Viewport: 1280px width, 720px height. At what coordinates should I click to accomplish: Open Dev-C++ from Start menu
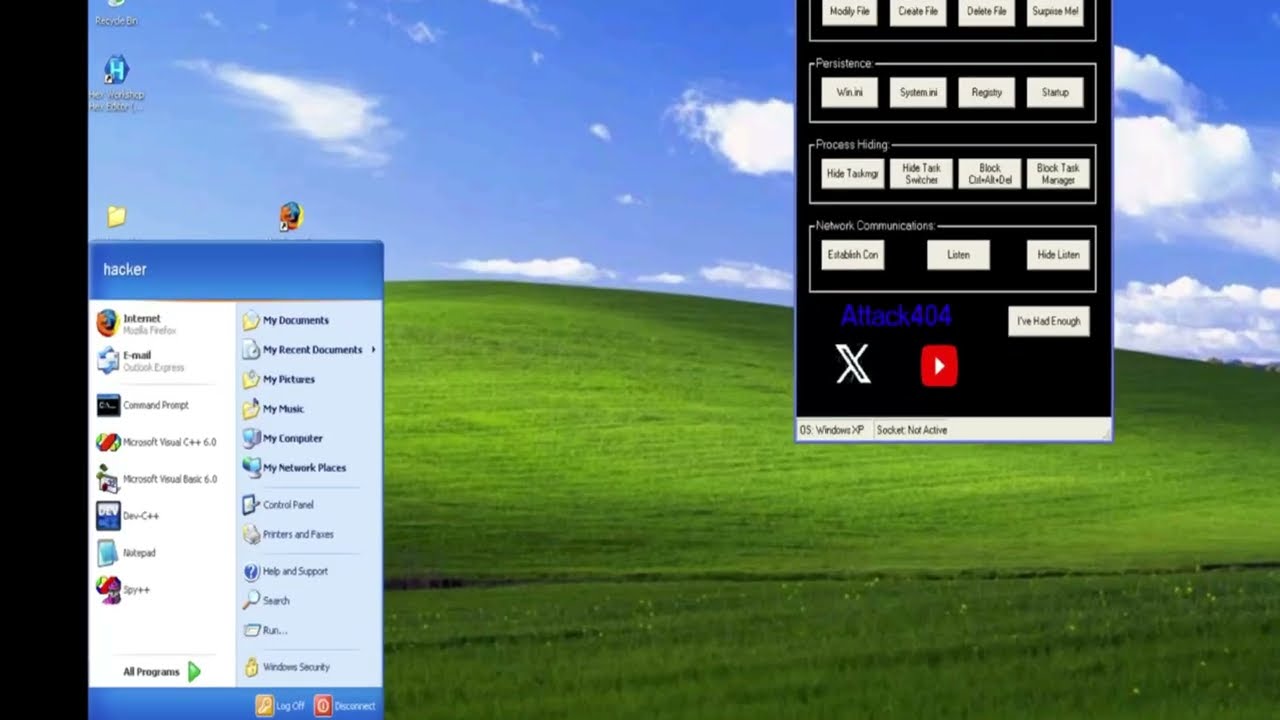128,516
